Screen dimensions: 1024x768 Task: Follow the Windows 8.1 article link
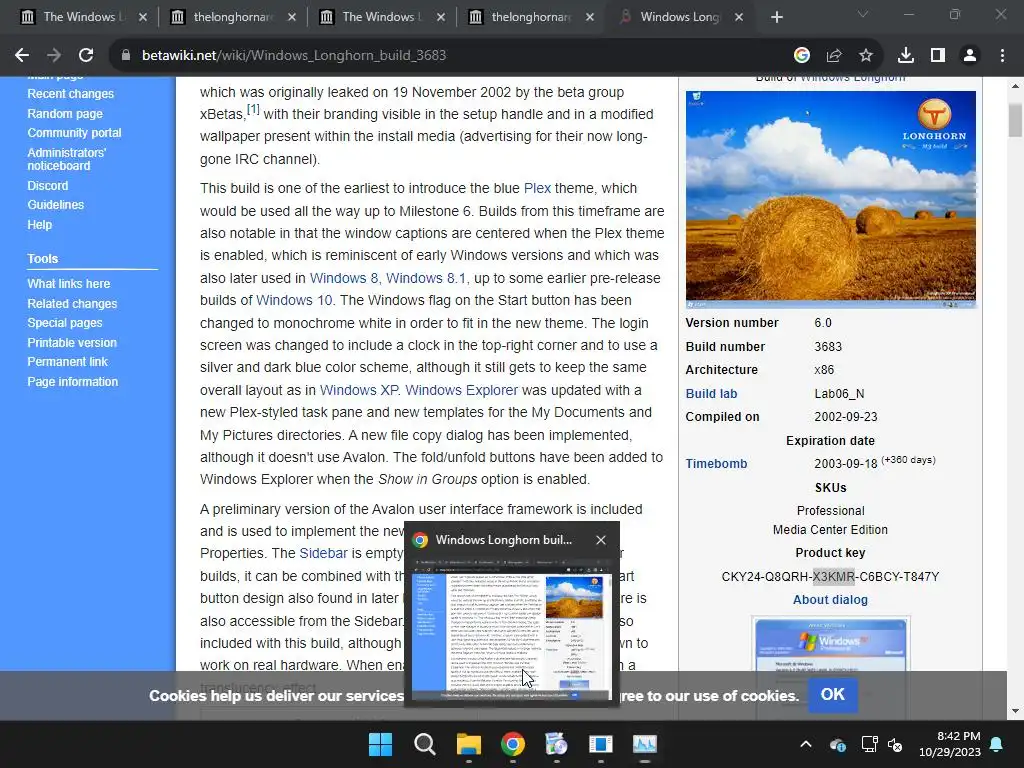426,278
